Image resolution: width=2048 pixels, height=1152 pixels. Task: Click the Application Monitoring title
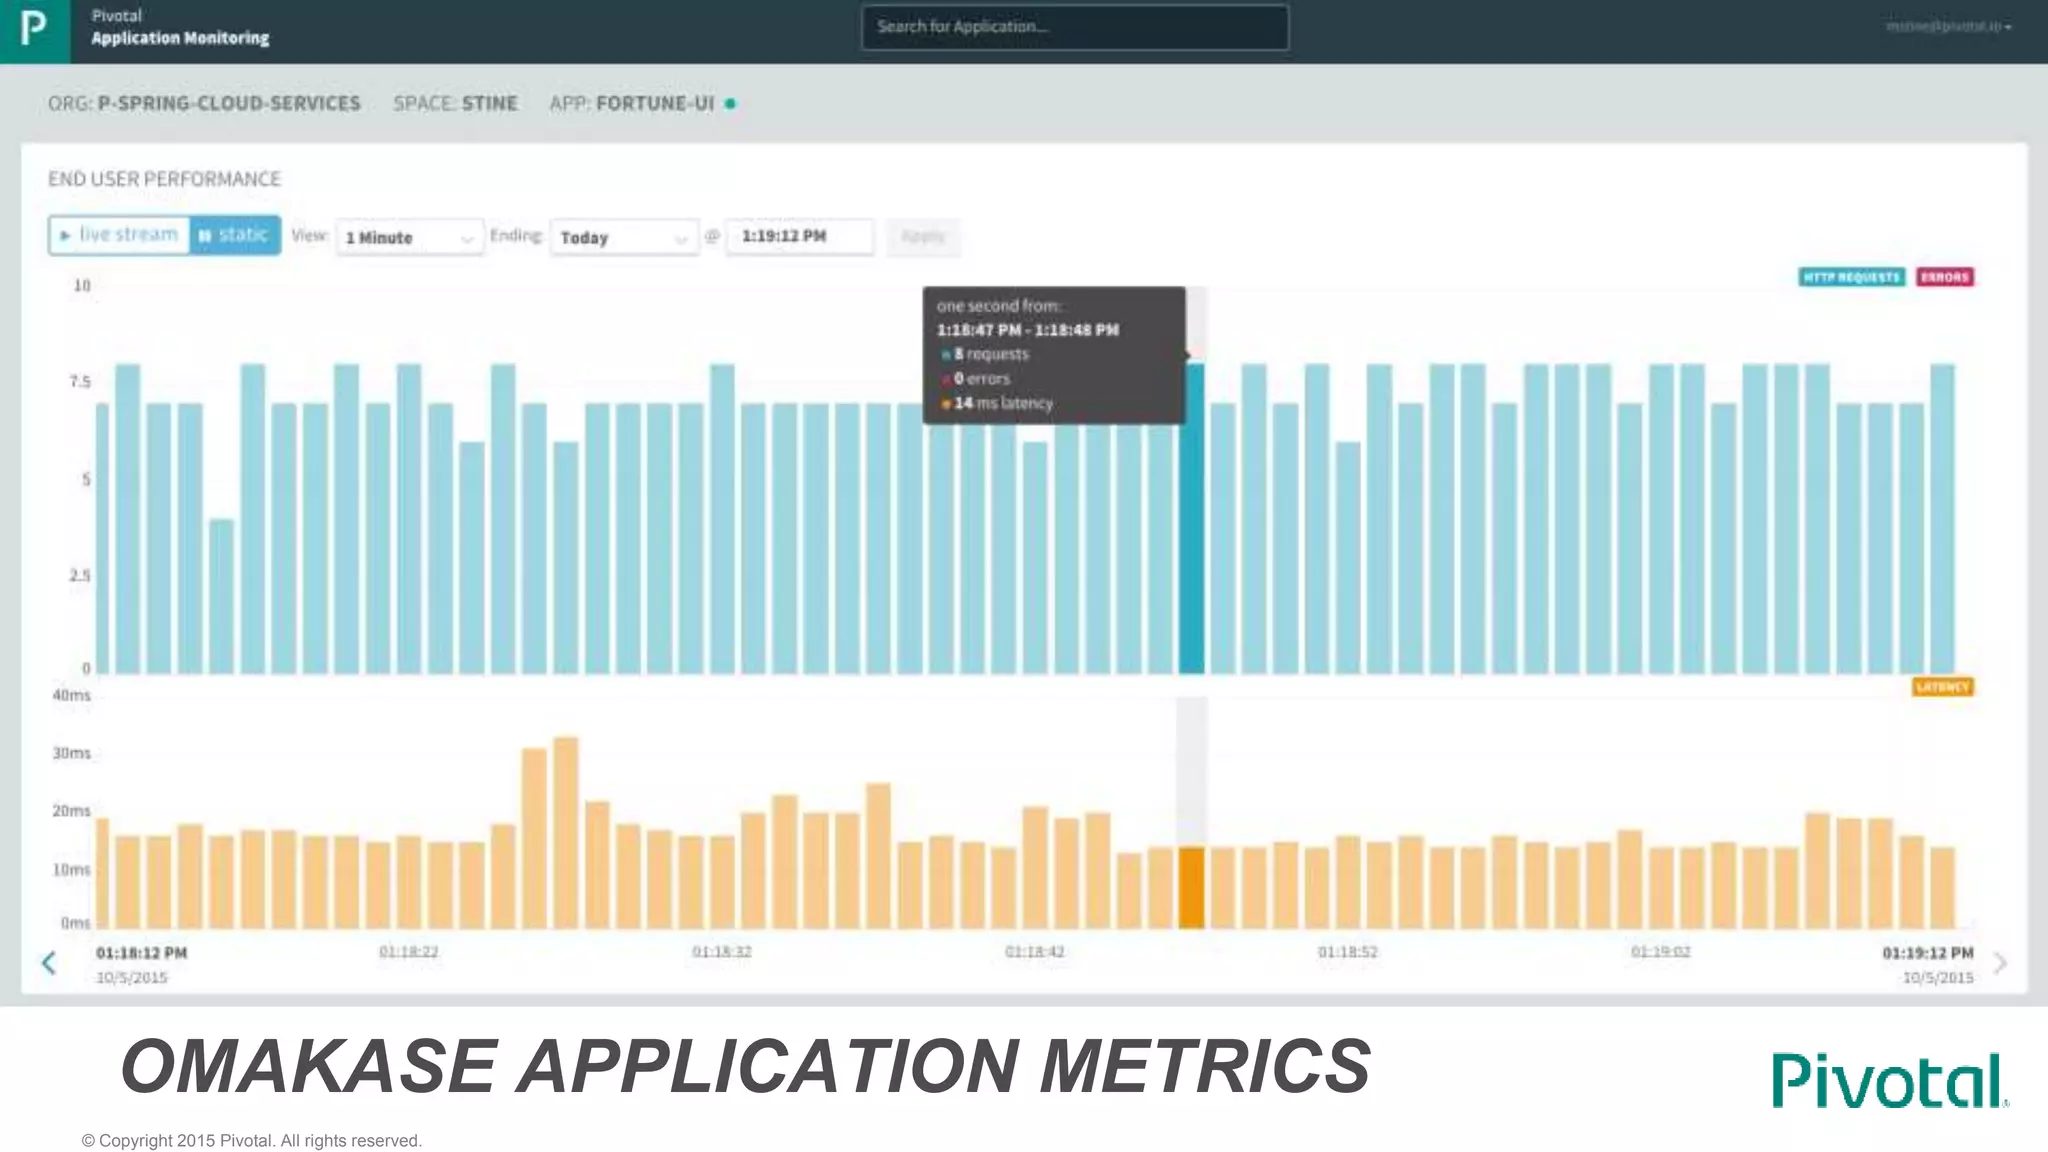pyautogui.click(x=180, y=38)
